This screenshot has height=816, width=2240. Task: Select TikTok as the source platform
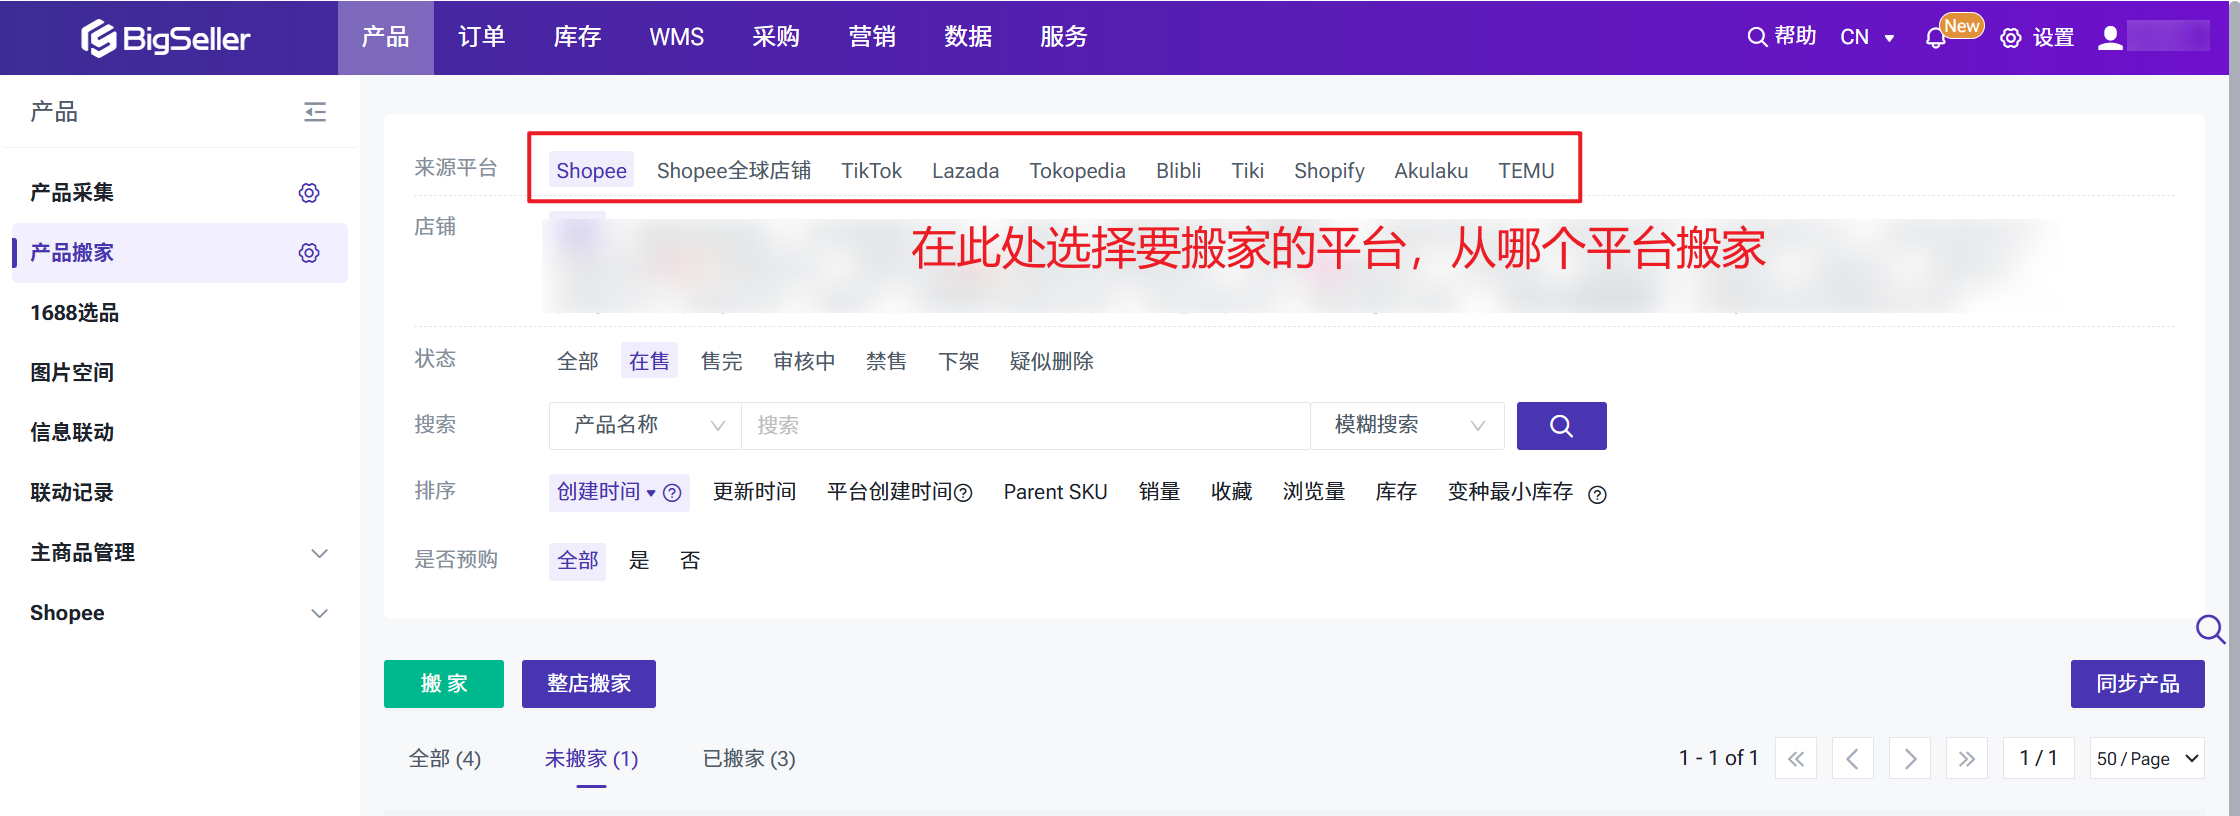871,171
